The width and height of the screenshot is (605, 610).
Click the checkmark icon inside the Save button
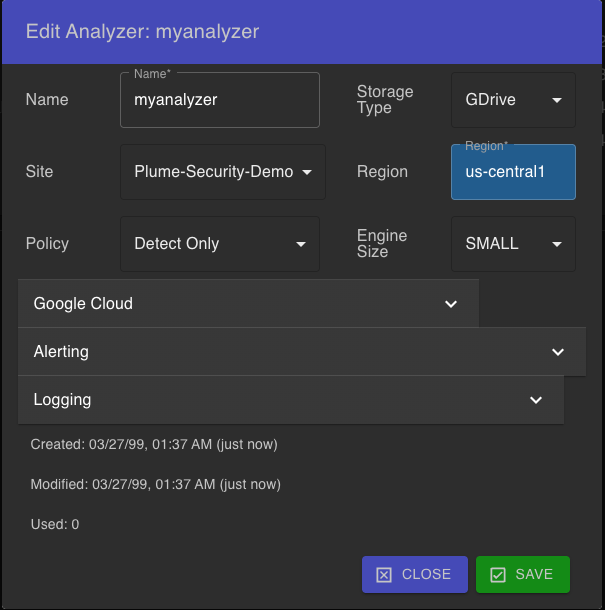[x=498, y=575]
